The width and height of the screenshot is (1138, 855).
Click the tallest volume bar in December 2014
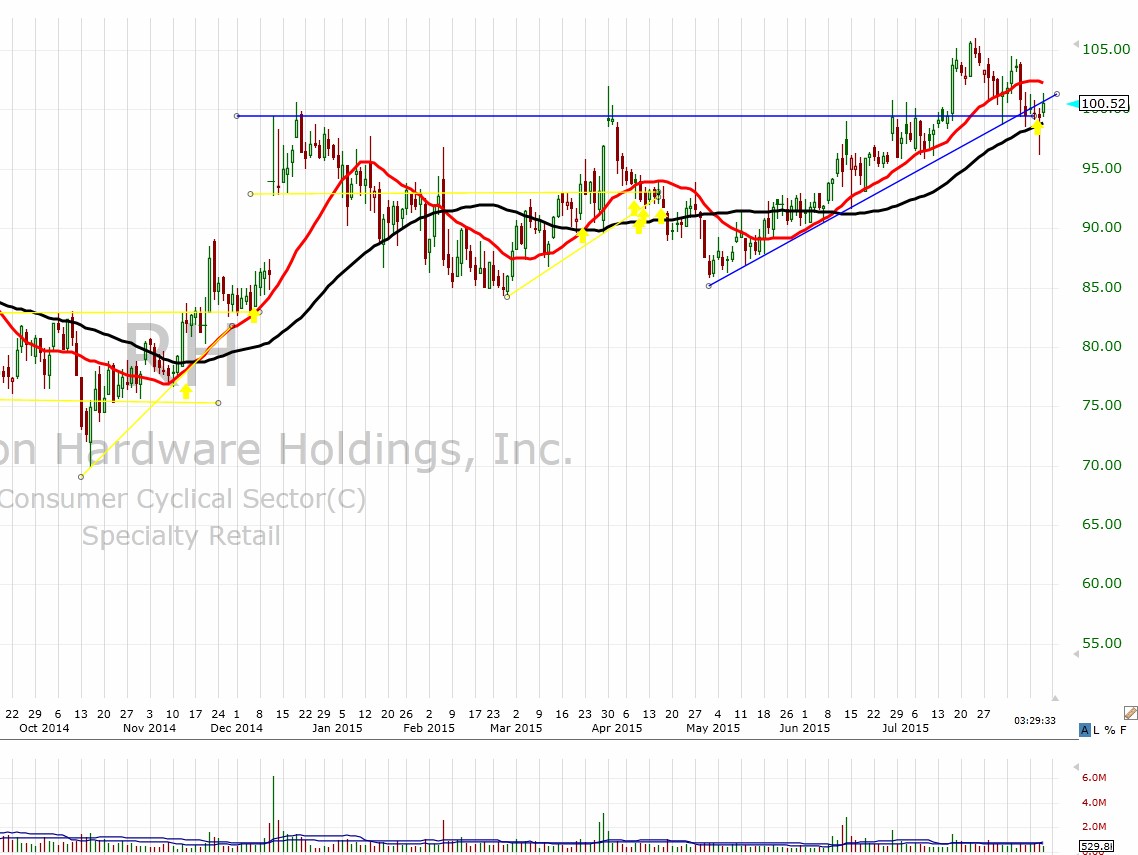274,814
